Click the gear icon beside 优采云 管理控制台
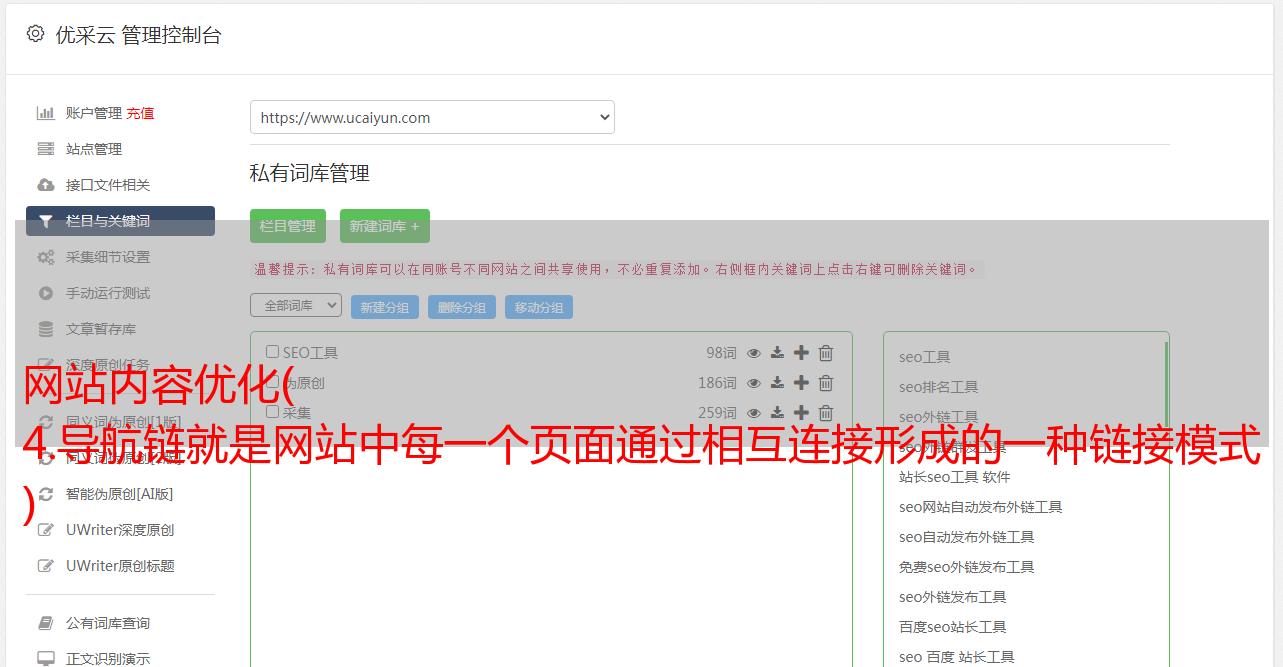The height and width of the screenshot is (667, 1283). [36, 34]
